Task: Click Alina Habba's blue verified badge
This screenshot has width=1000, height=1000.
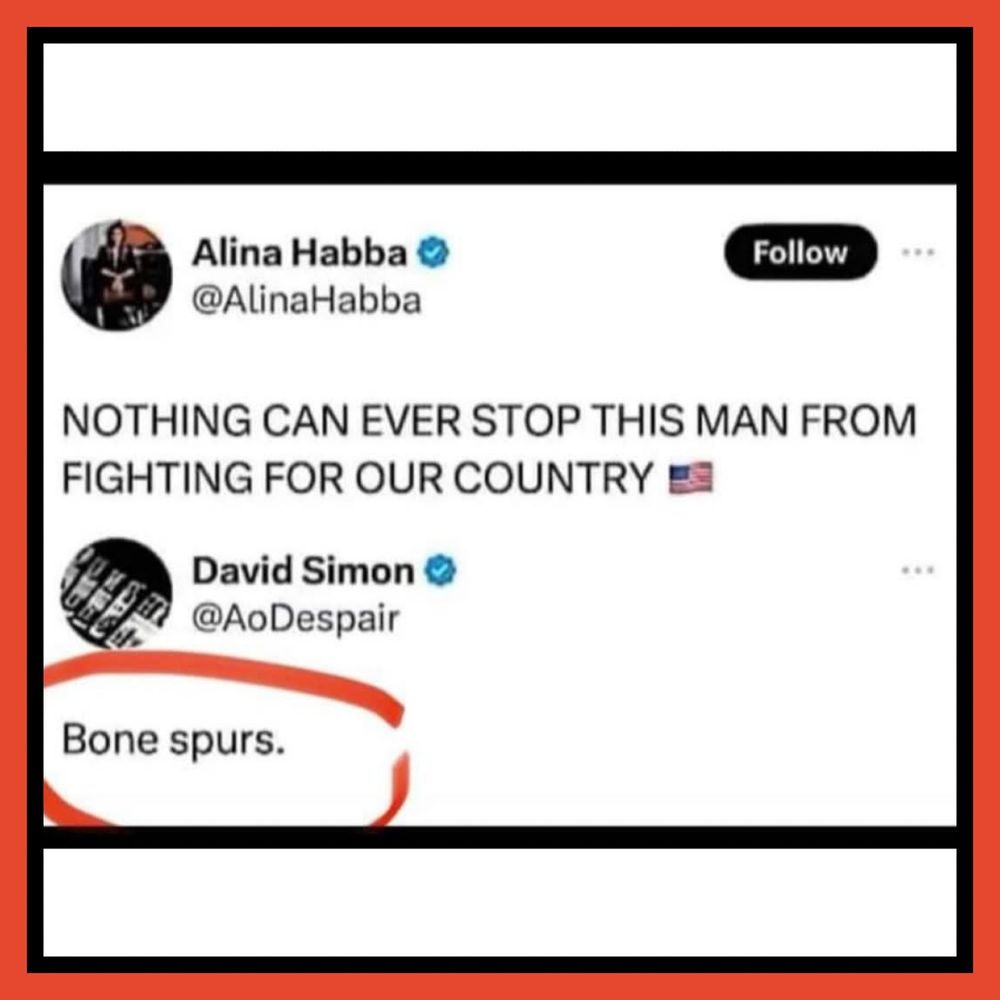Action: 433,253
